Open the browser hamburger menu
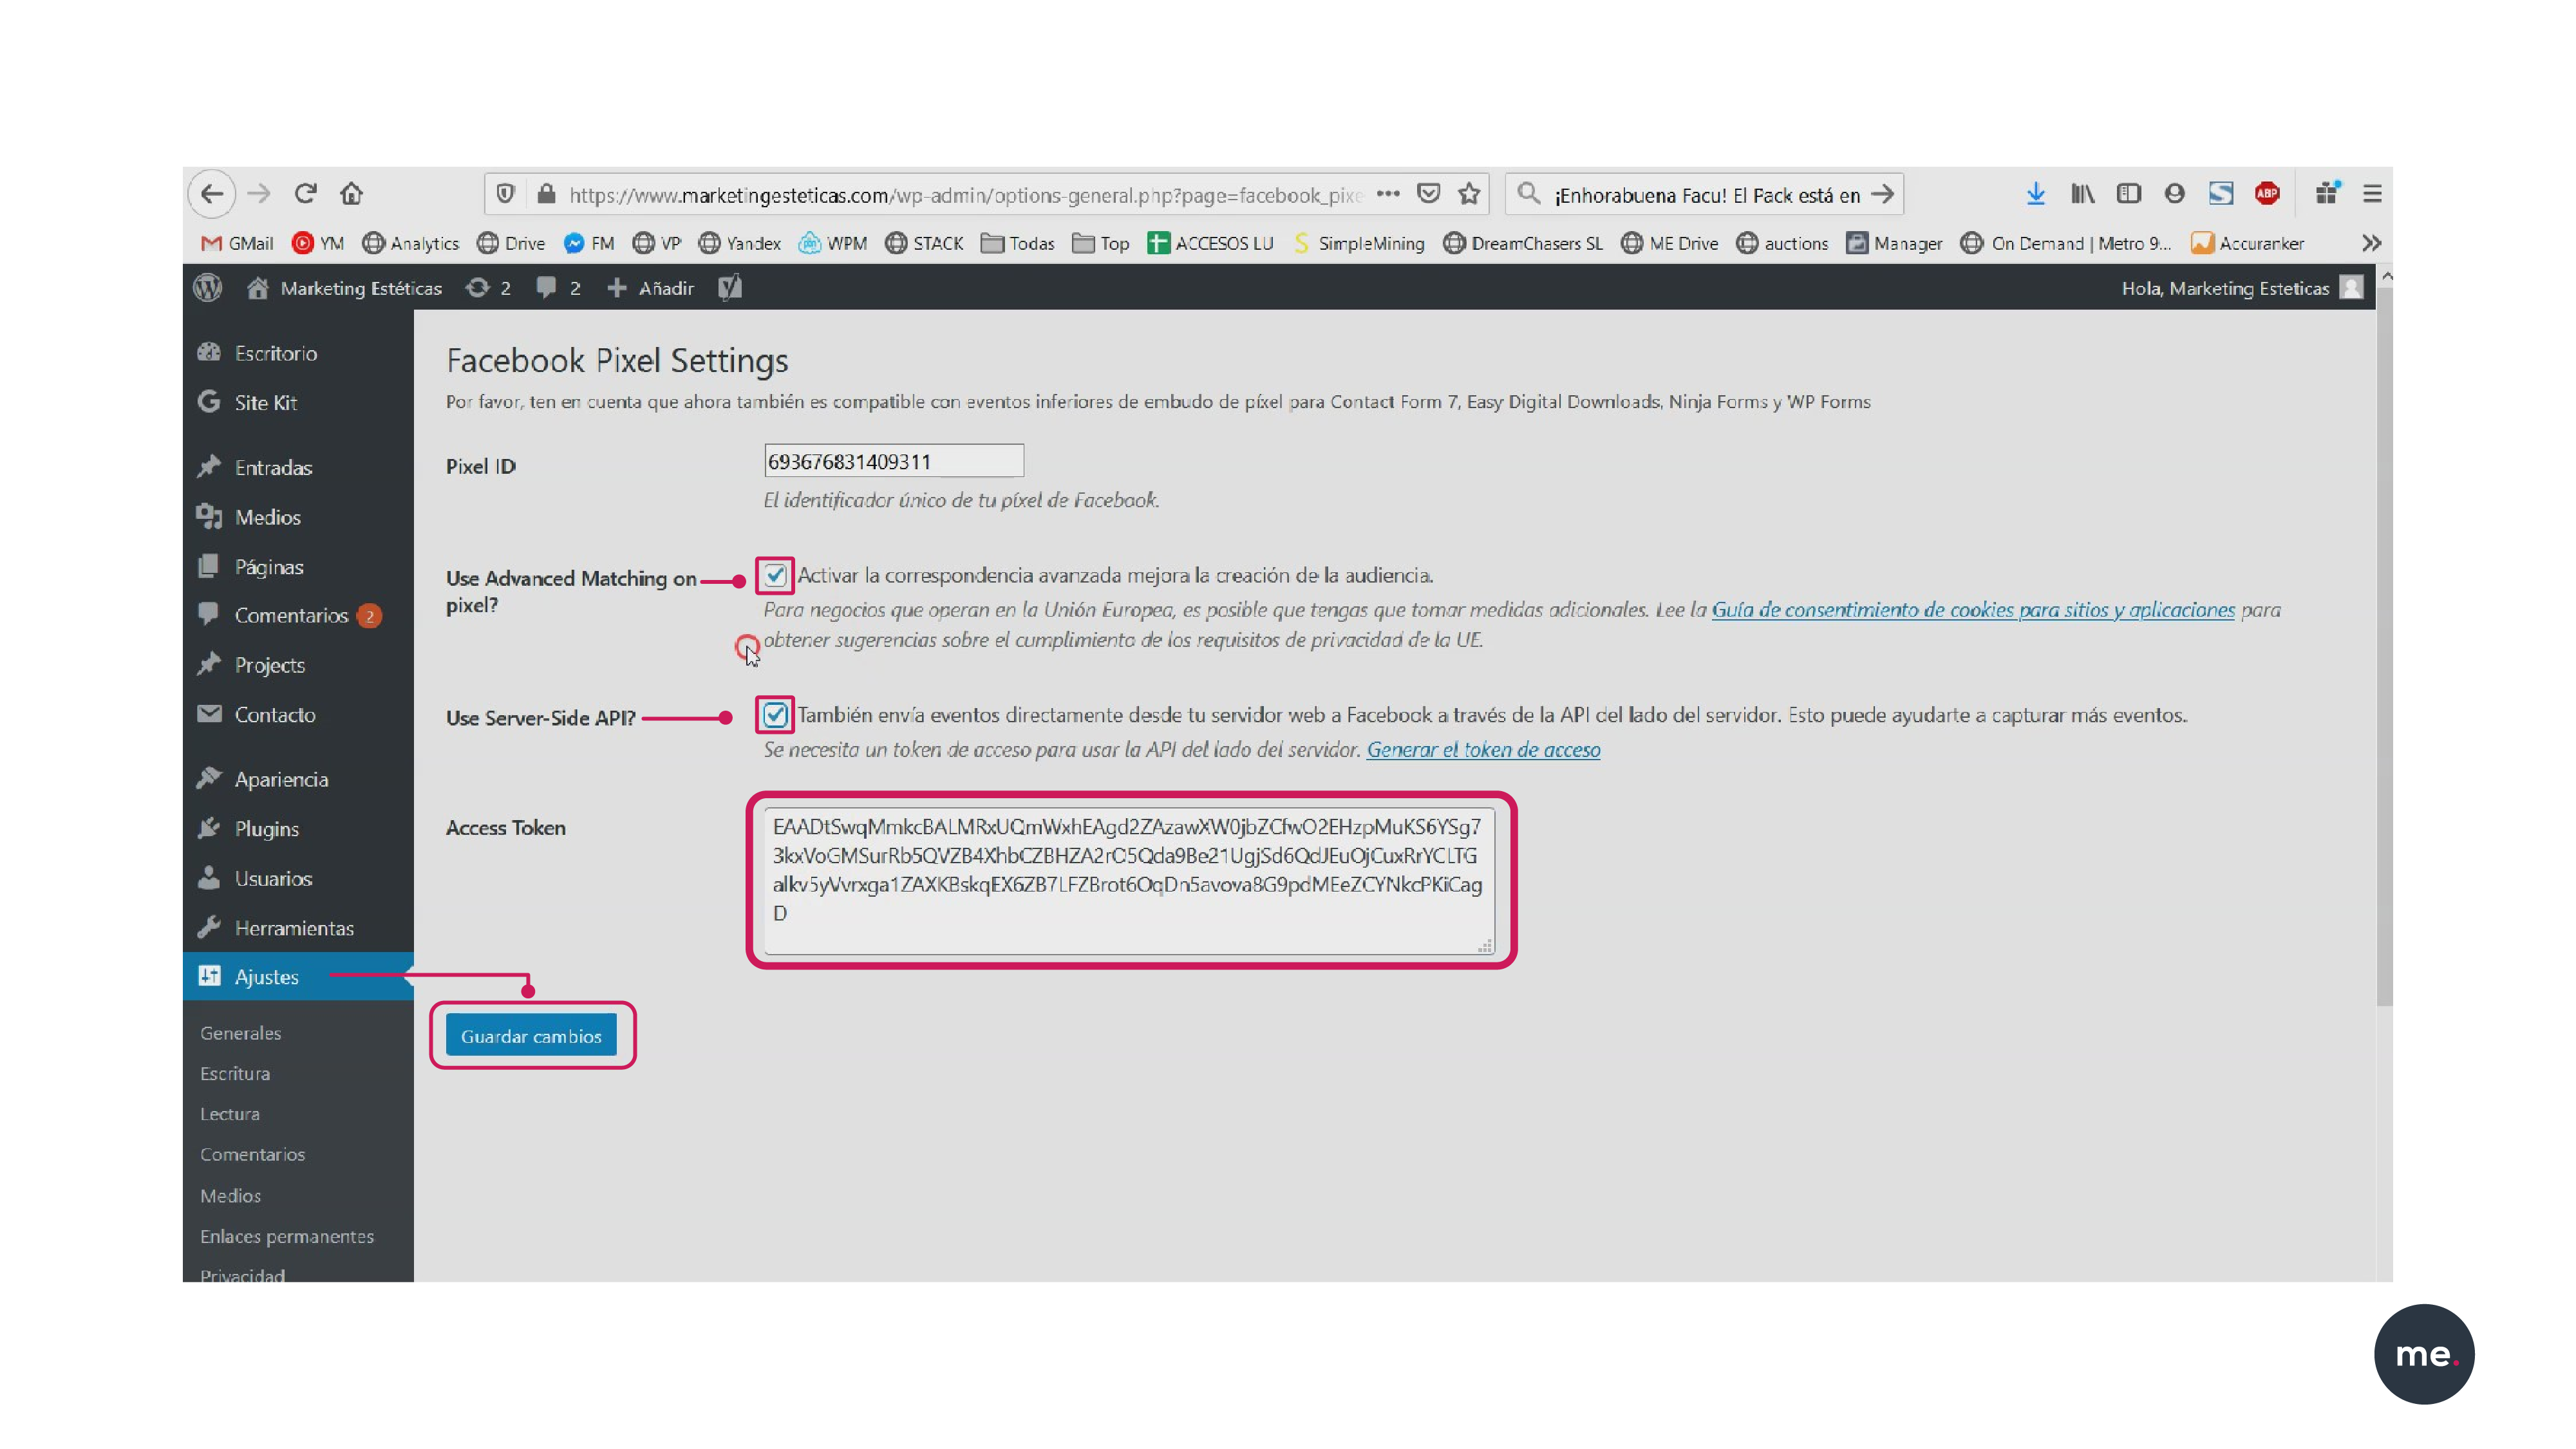This screenshot has height=1449, width=2576. click(x=2372, y=194)
